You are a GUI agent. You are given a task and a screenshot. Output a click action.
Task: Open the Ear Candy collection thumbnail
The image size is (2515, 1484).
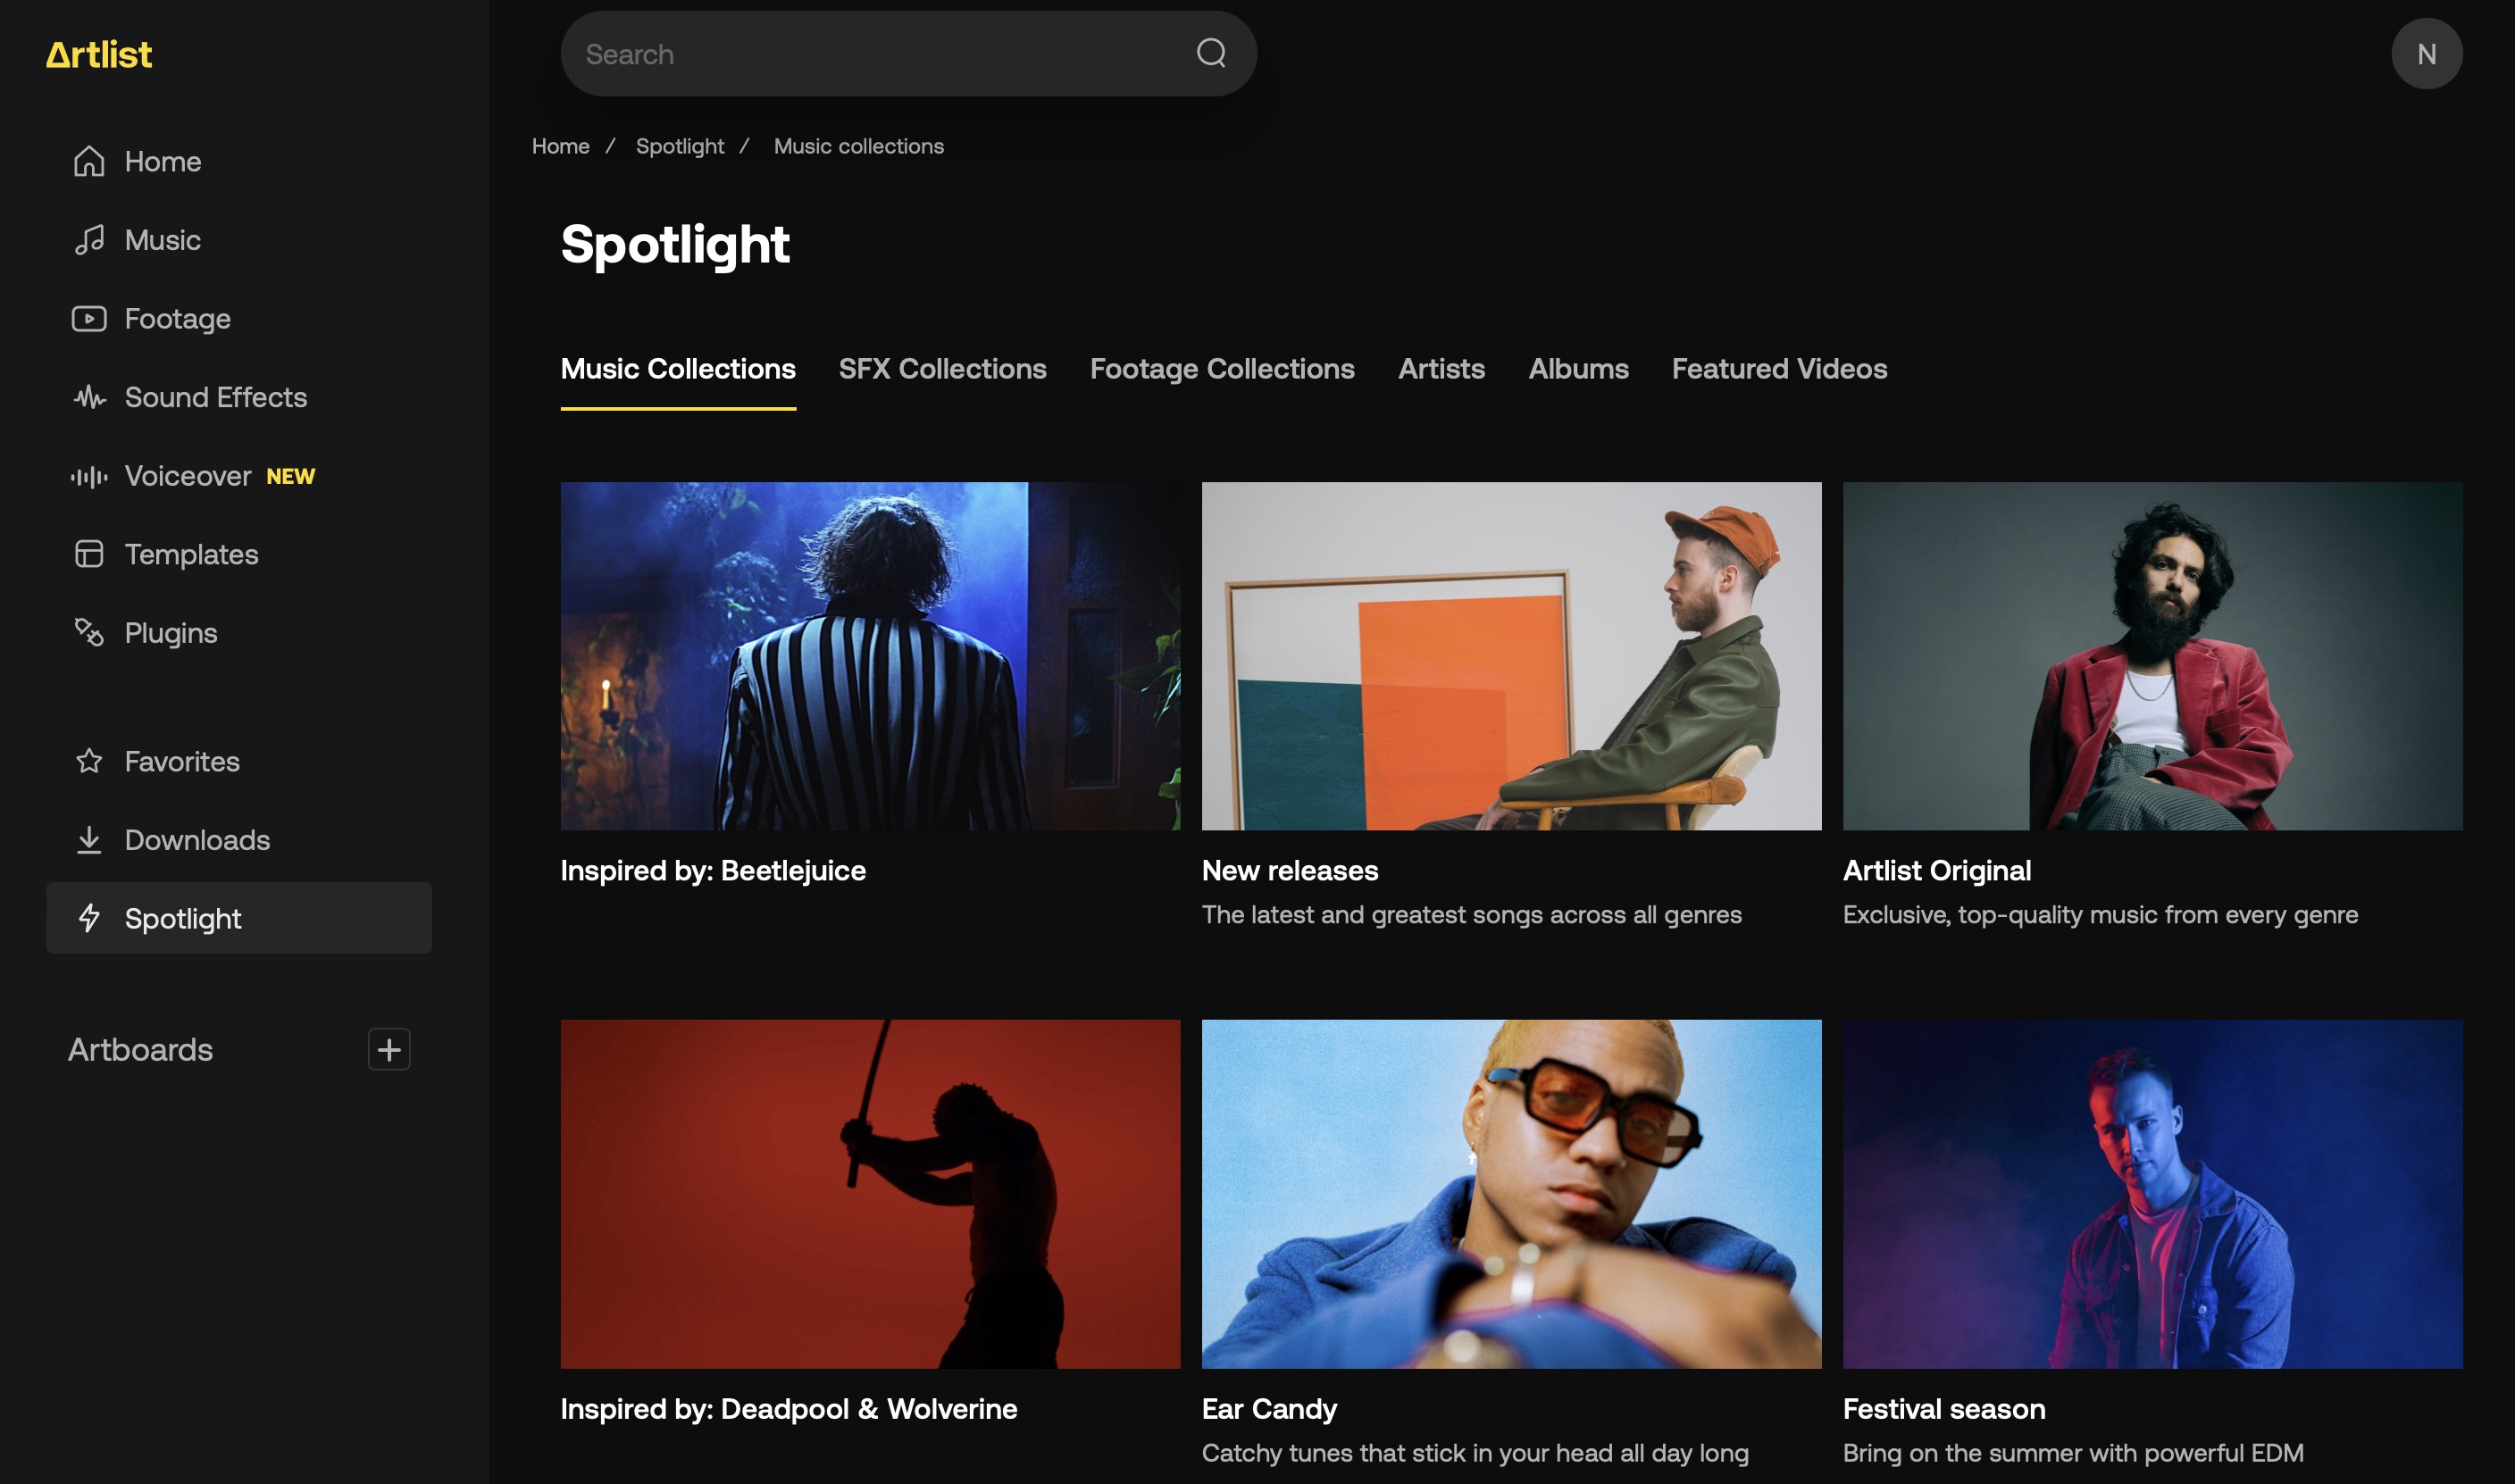click(1511, 1193)
